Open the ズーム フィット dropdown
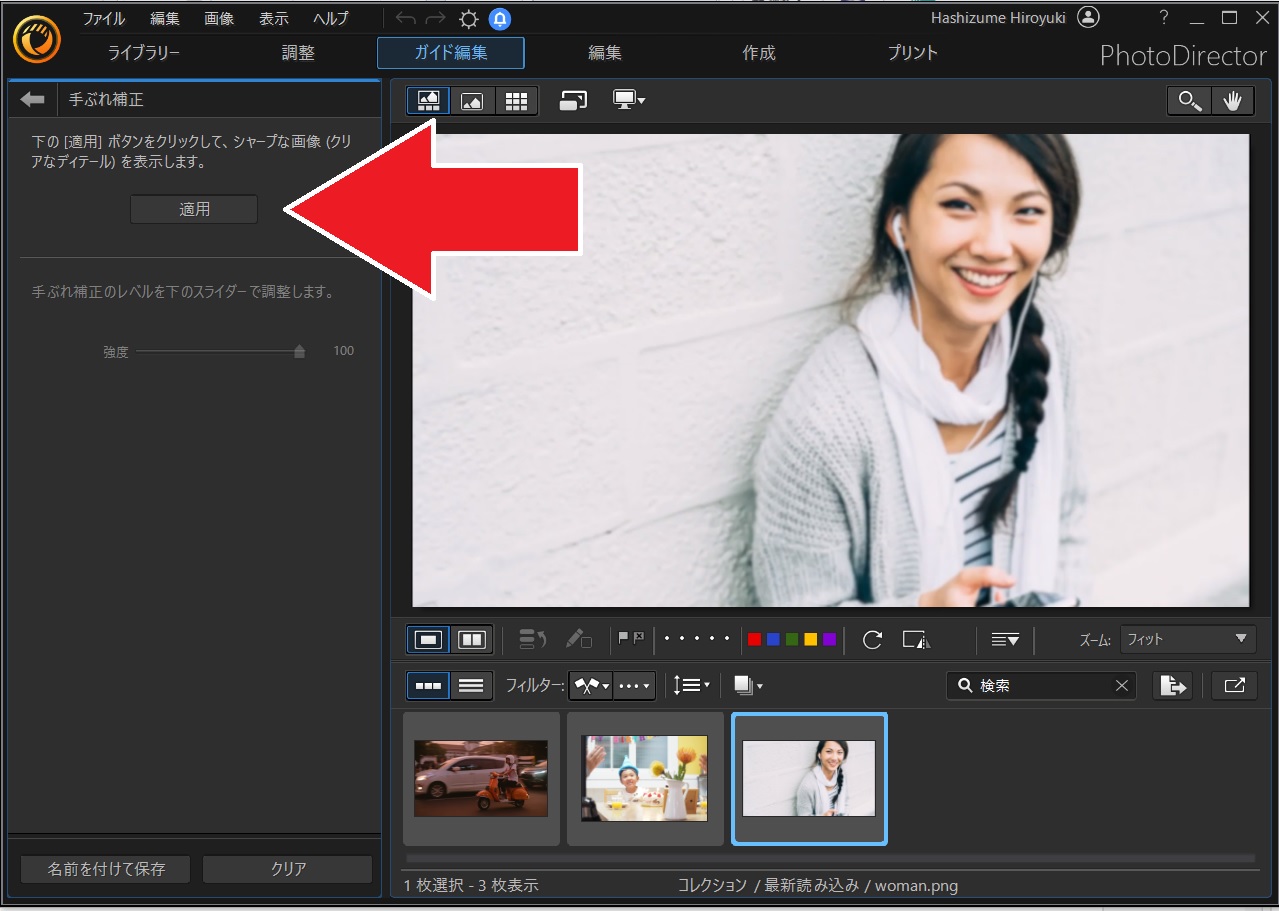The height and width of the screenshot is (911, 1279). coord(1188,639)
